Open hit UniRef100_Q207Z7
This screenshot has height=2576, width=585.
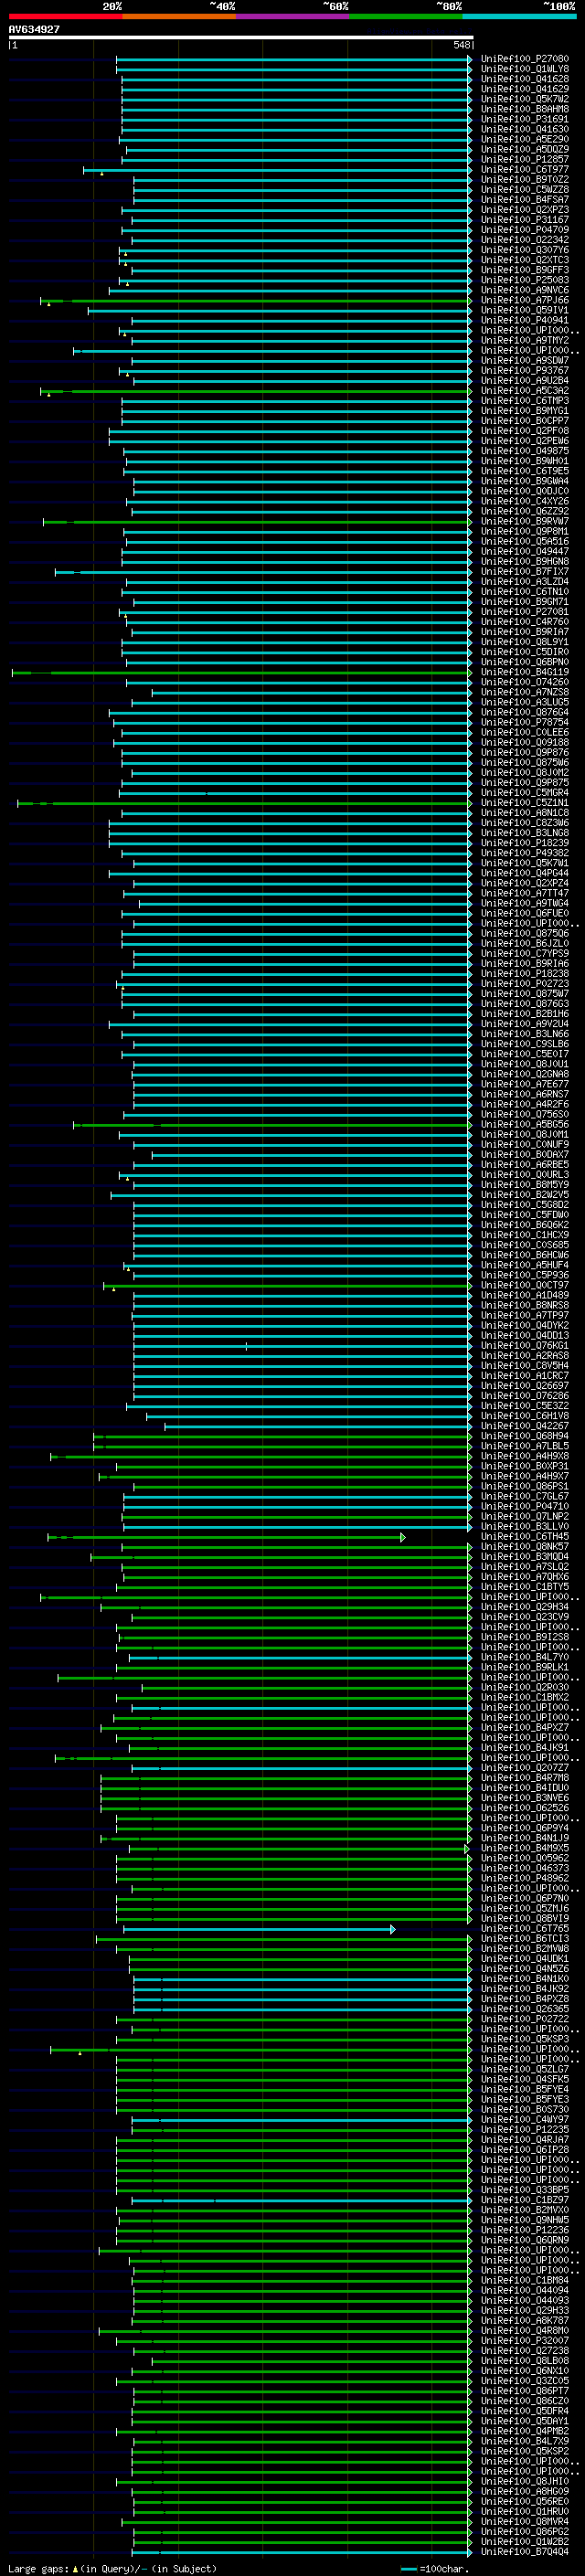tap(525, 1768)
